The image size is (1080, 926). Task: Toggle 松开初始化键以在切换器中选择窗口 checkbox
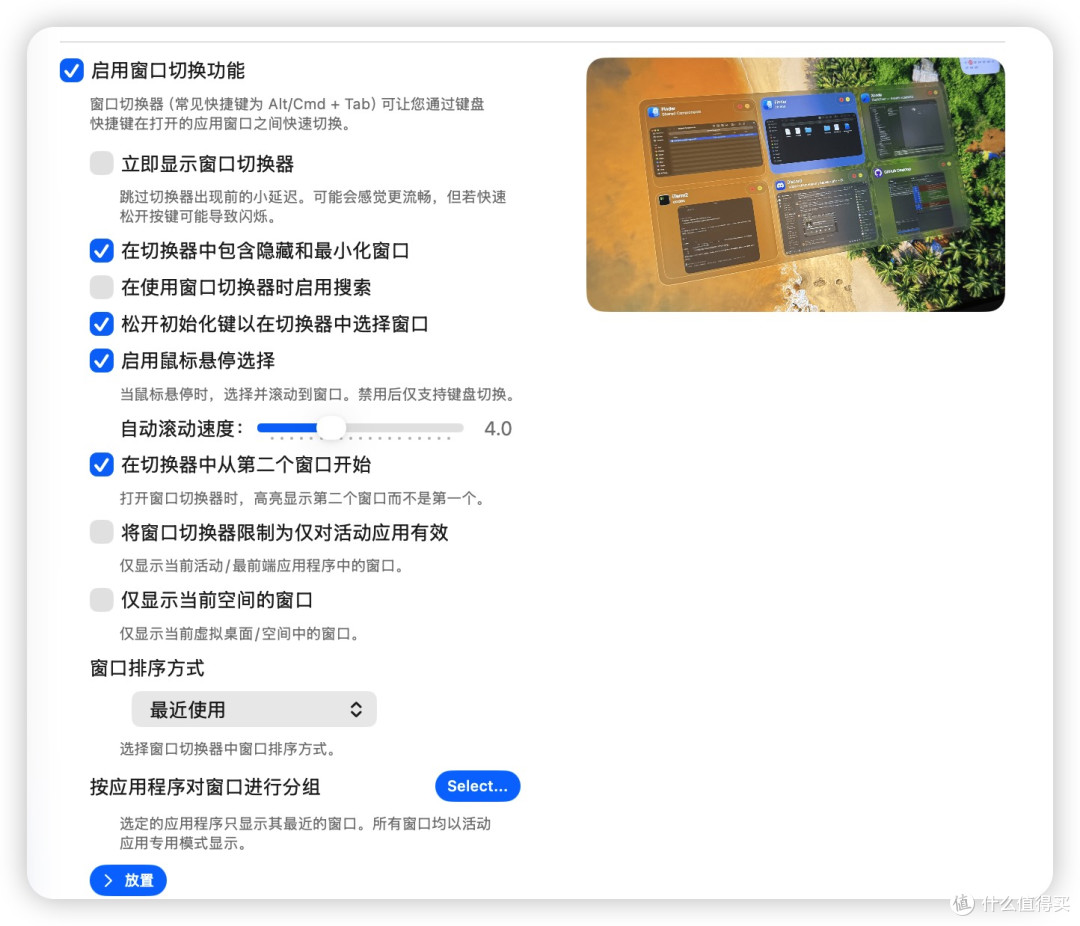[x=102, y=324]
